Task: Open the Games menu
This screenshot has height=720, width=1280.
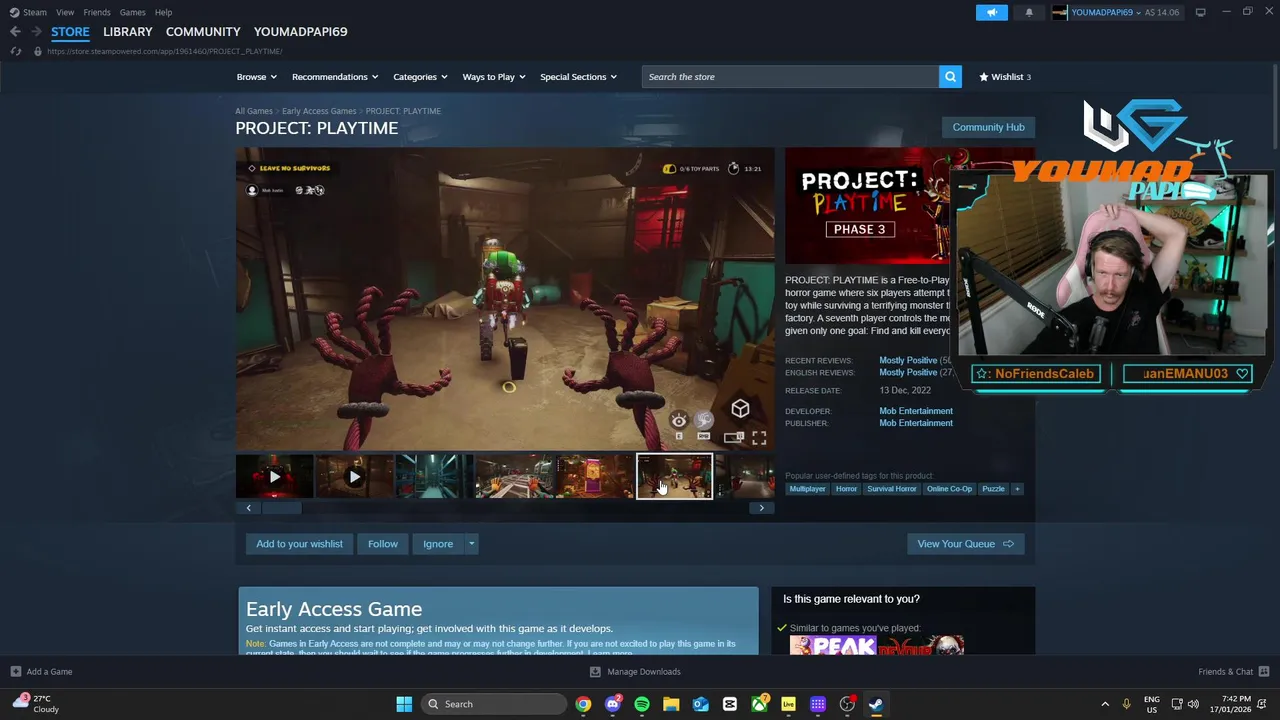Action: tap(132, 12)
